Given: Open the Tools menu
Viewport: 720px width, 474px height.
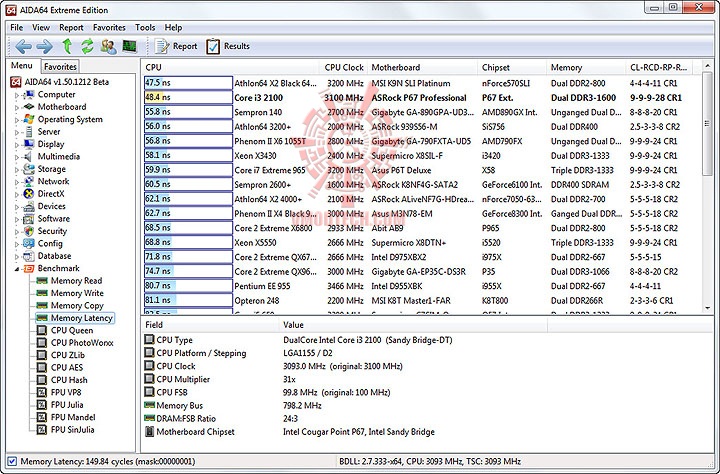Looking at the screenshot, I should tap(145, 28).
